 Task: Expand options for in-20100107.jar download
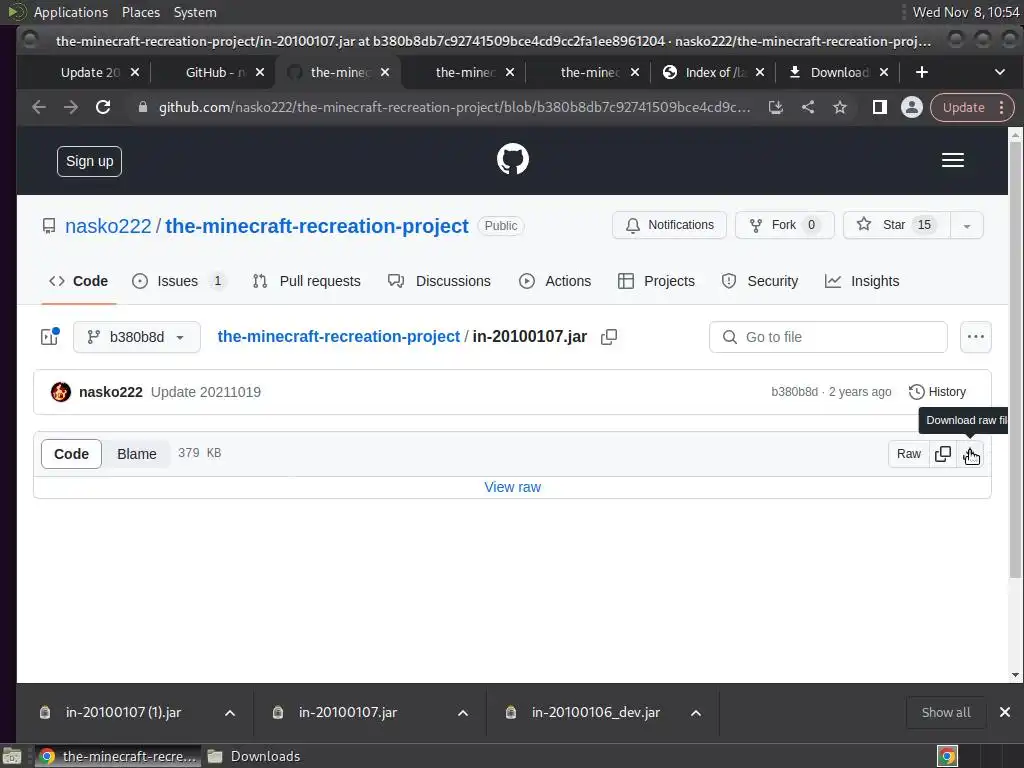tap(463, 712)
